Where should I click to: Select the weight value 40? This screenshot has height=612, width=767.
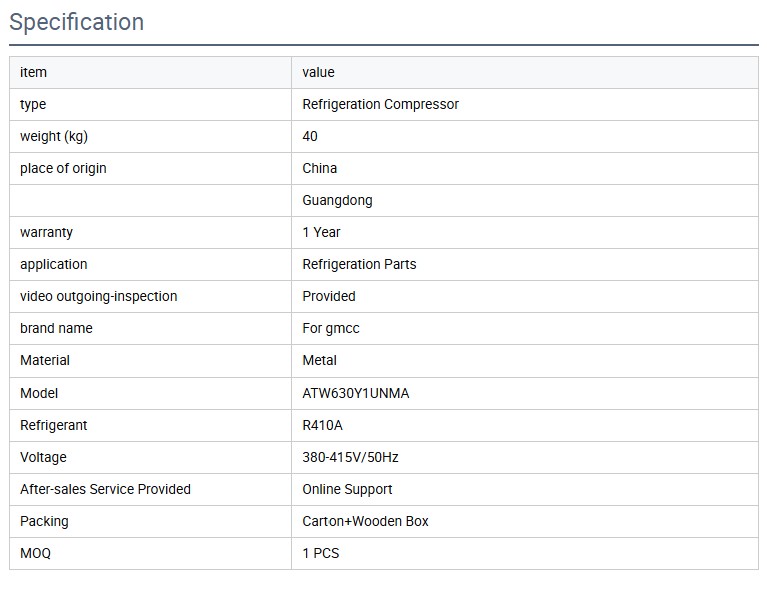tap(310, 136)
